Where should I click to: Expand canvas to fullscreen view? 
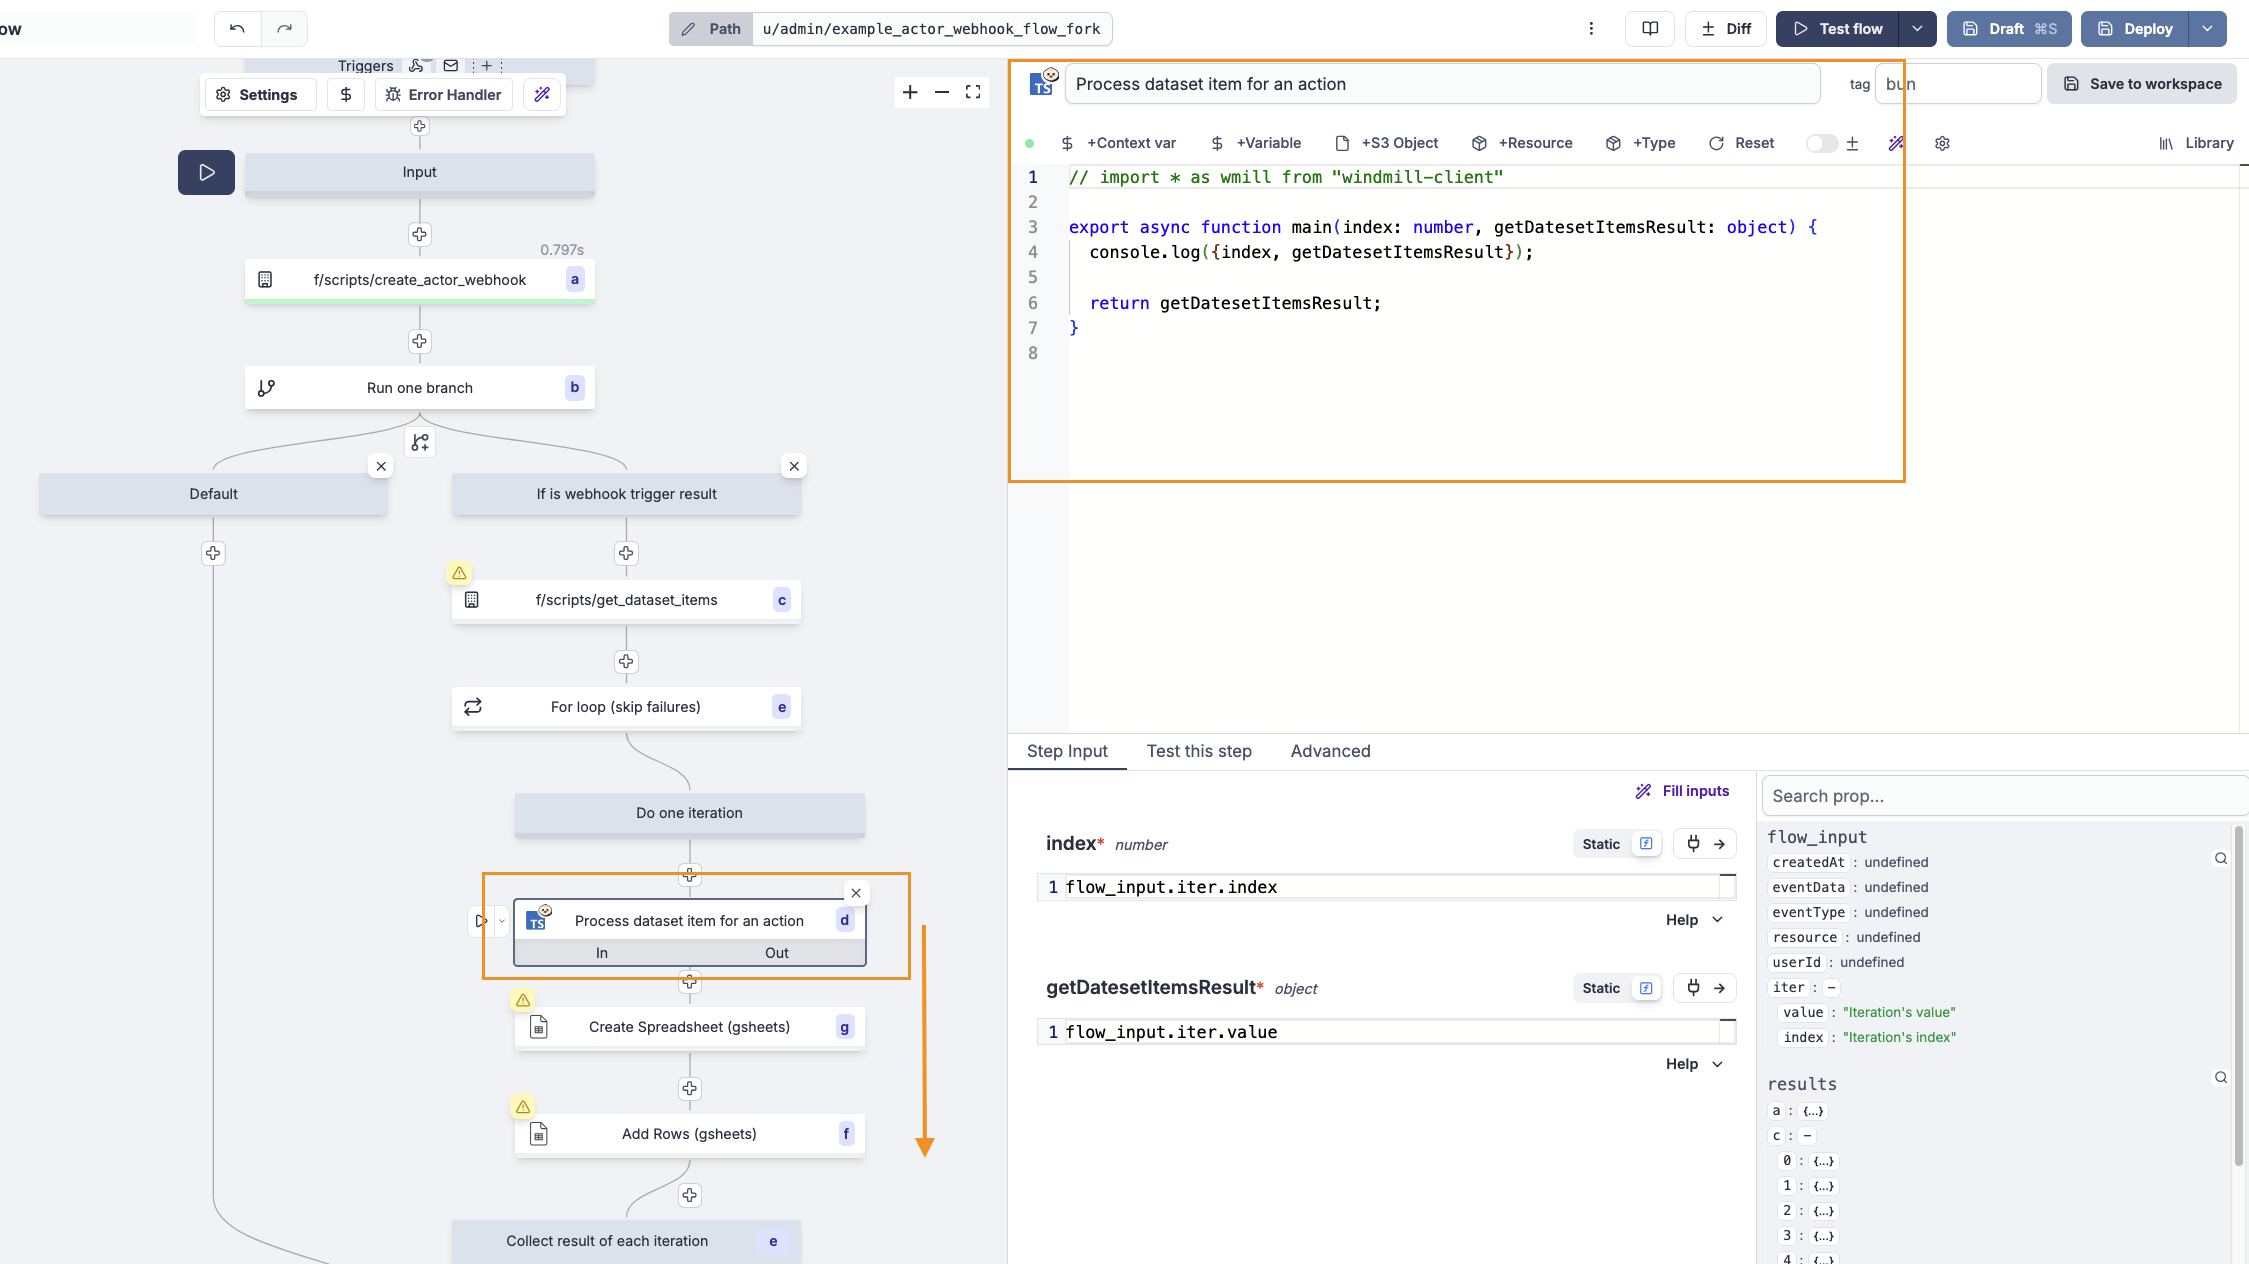click(973, 92)
